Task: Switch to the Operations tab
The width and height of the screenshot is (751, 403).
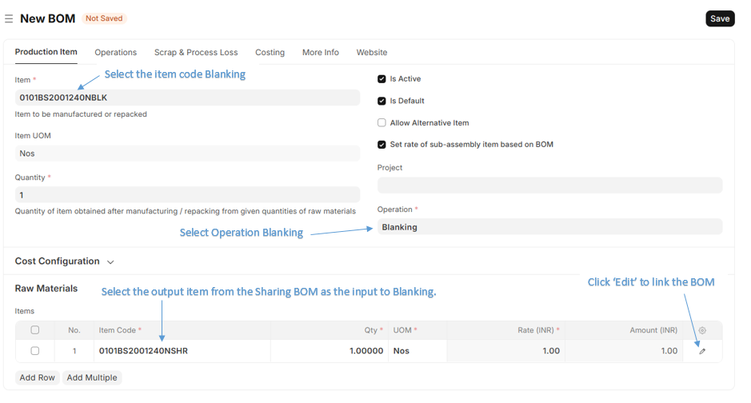Action: tap(115, 52)
